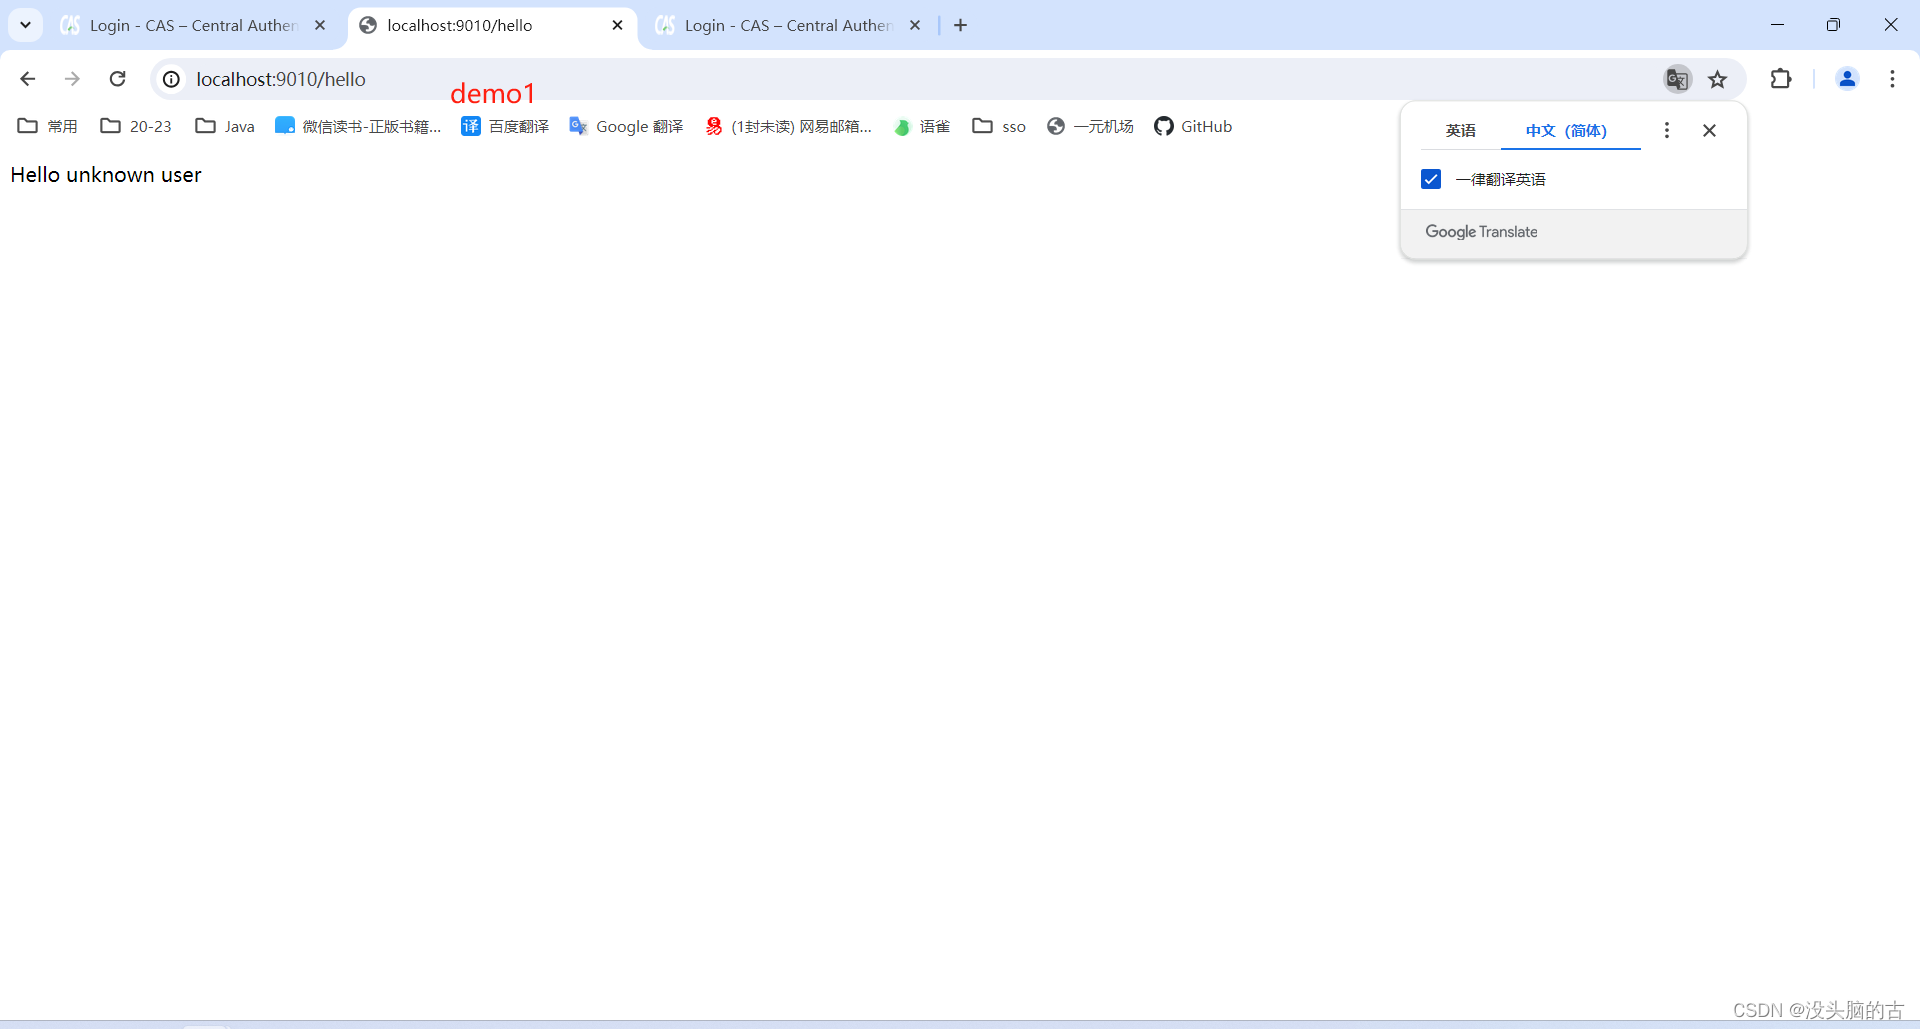Open the user profile avatar
Image resolution: width=1920 pixels, height=1029 pixels.
pos(1847,79)
